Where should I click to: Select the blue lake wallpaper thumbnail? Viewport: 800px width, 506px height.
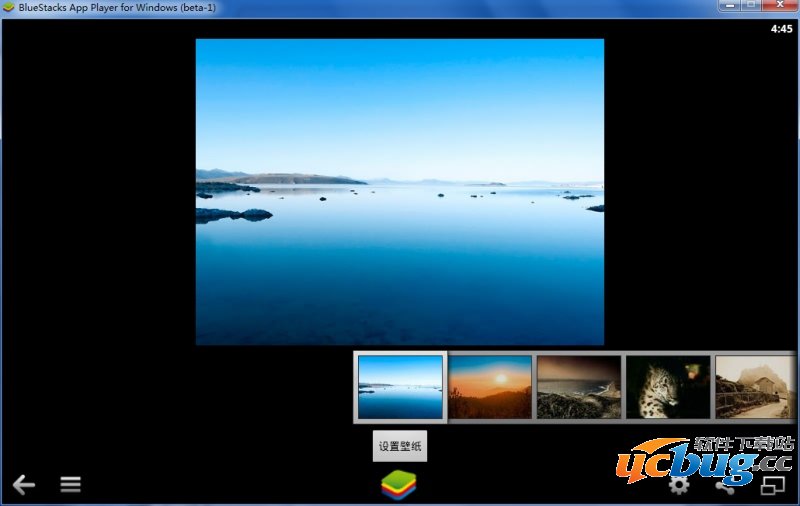click(400, 387)
